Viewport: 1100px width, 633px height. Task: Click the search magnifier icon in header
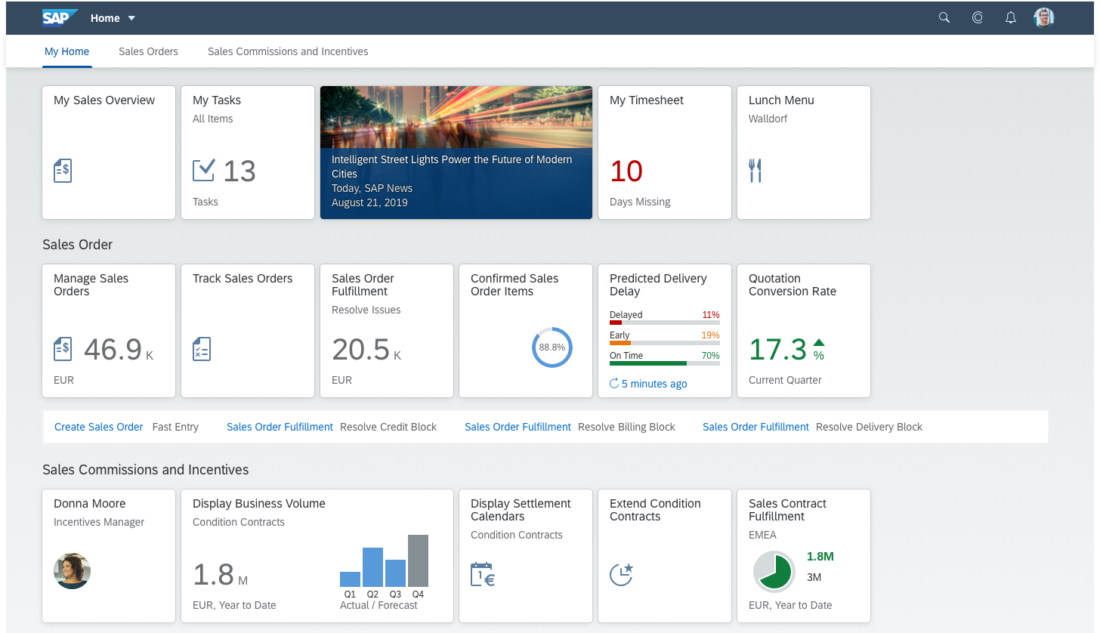pyautogui.click(x=943, y=18)
